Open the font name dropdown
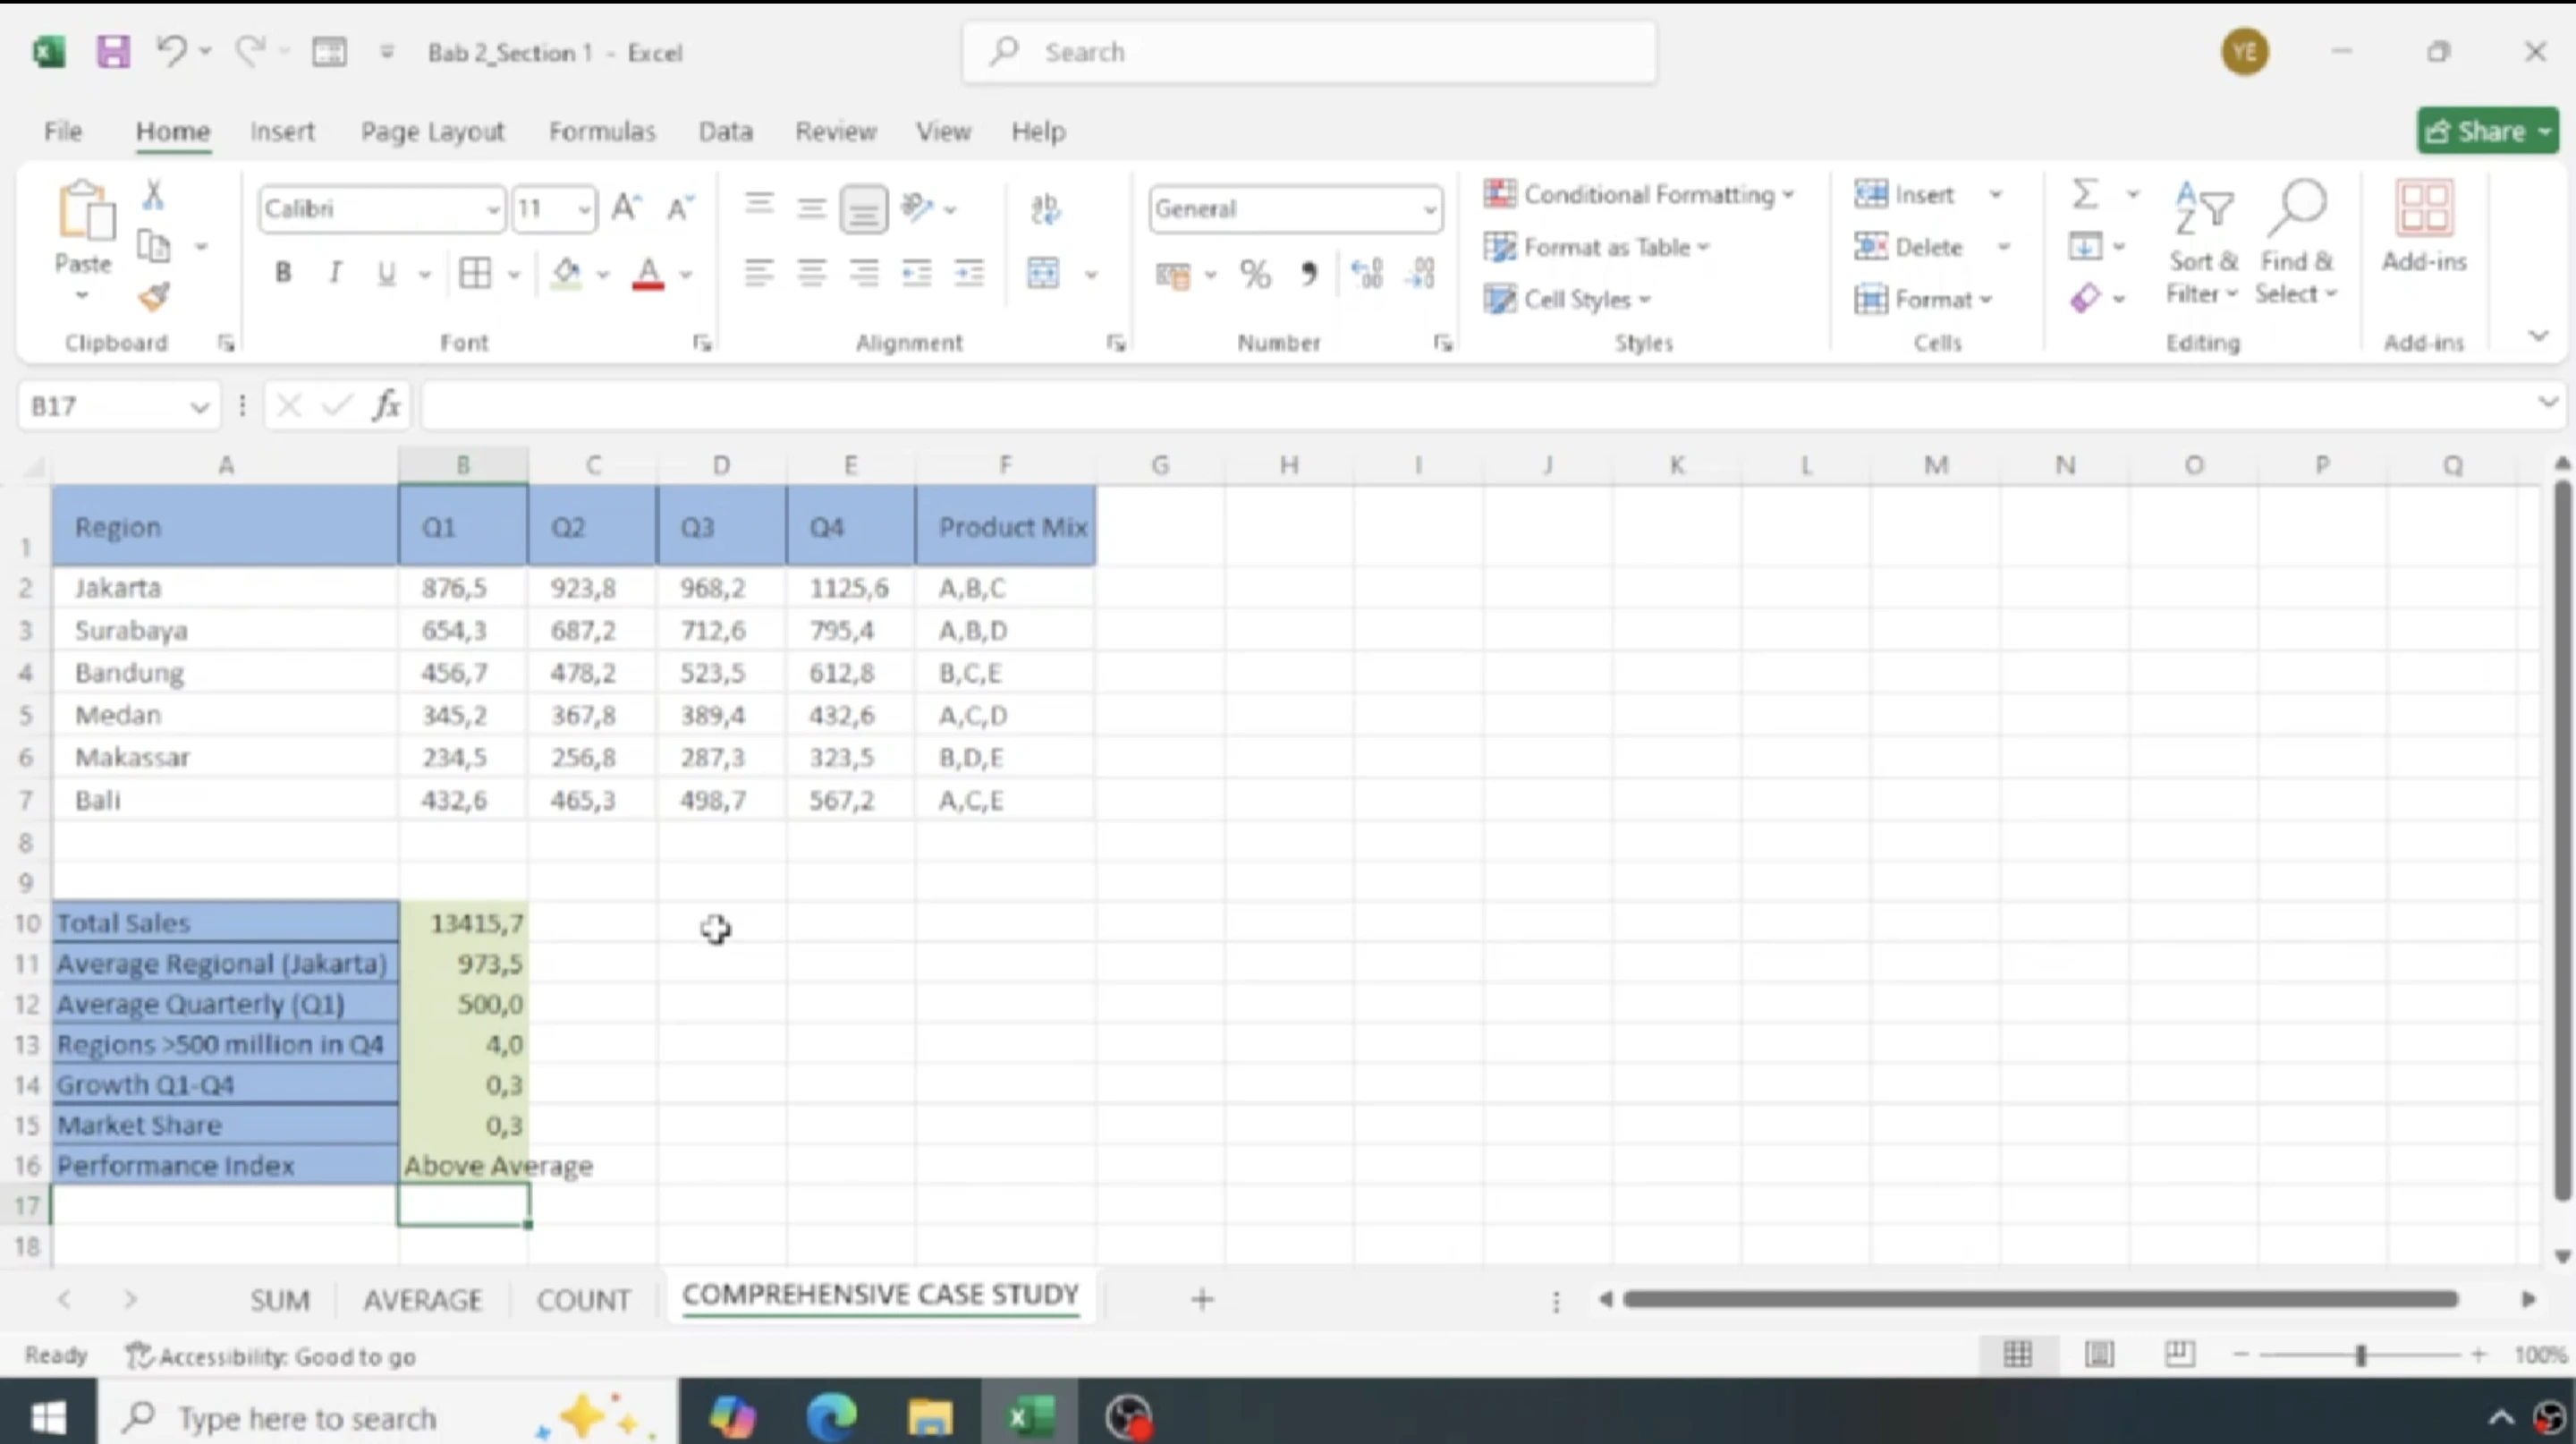 (491, 208)
